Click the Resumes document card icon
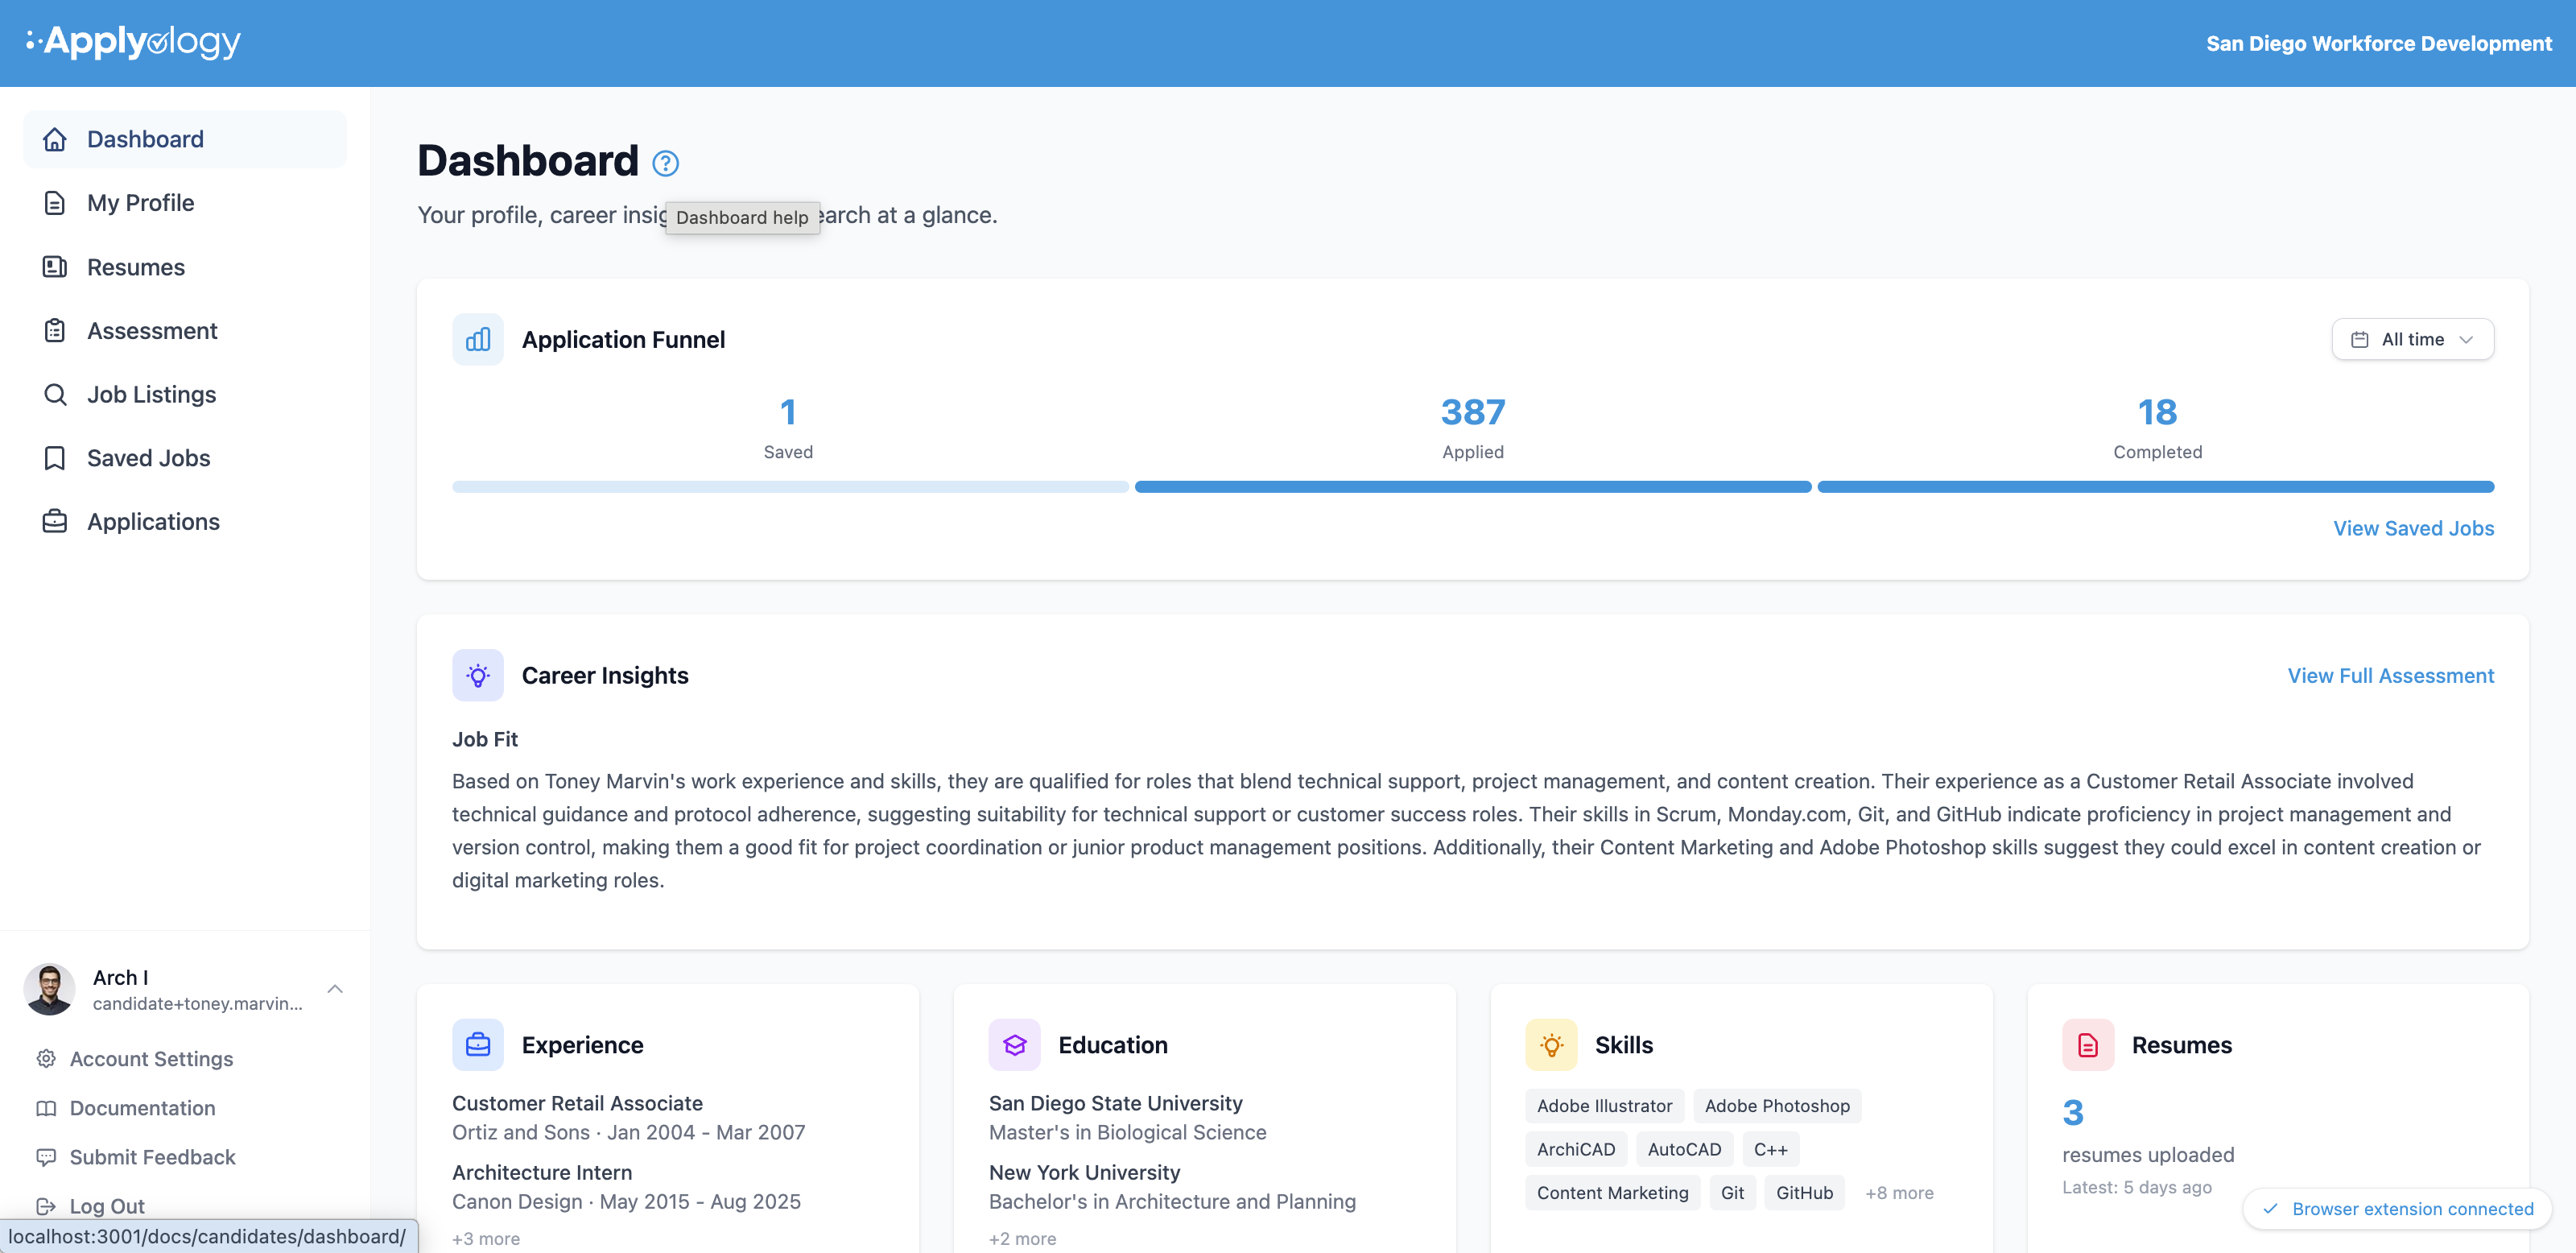The height and width of the screenshot is (1253, 2576). [2088, 1044]
